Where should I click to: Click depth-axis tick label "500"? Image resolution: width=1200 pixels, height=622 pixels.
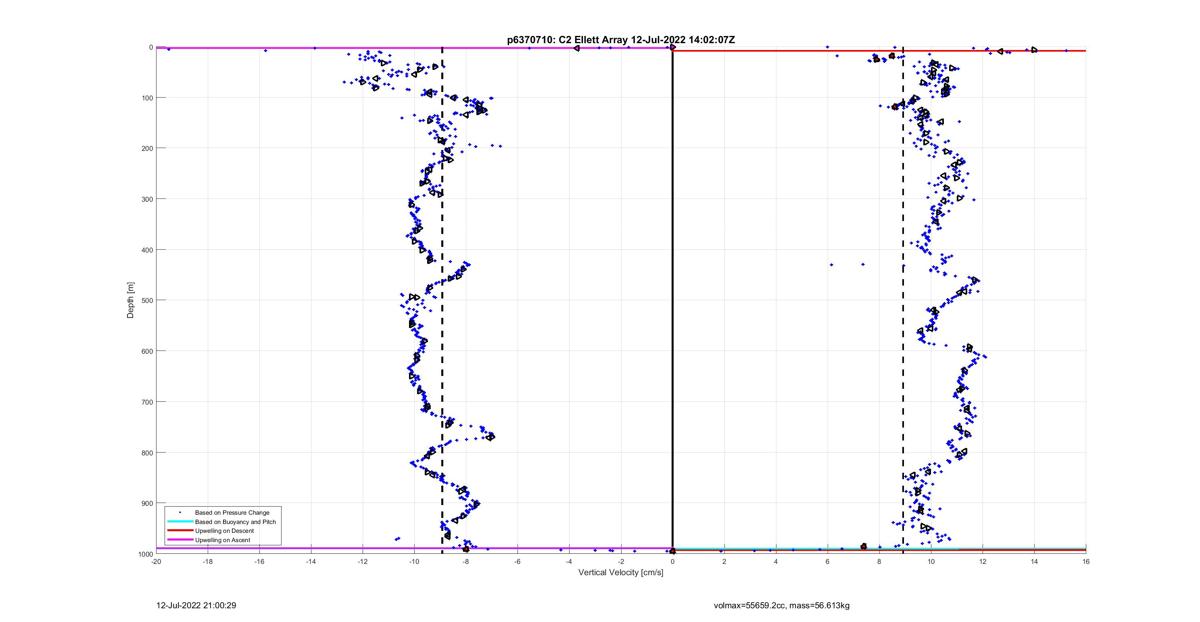point(146,300)
